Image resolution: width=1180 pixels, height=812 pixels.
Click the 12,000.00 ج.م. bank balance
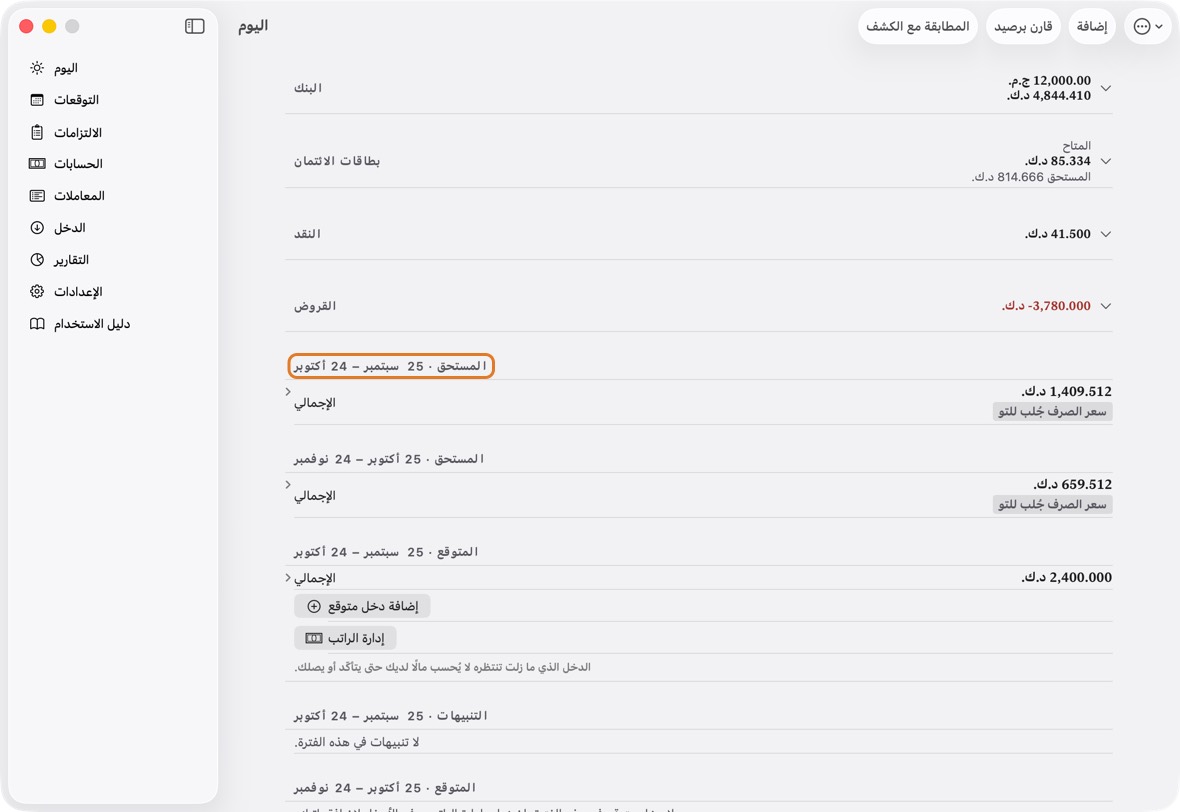[x=1049, y=81]
